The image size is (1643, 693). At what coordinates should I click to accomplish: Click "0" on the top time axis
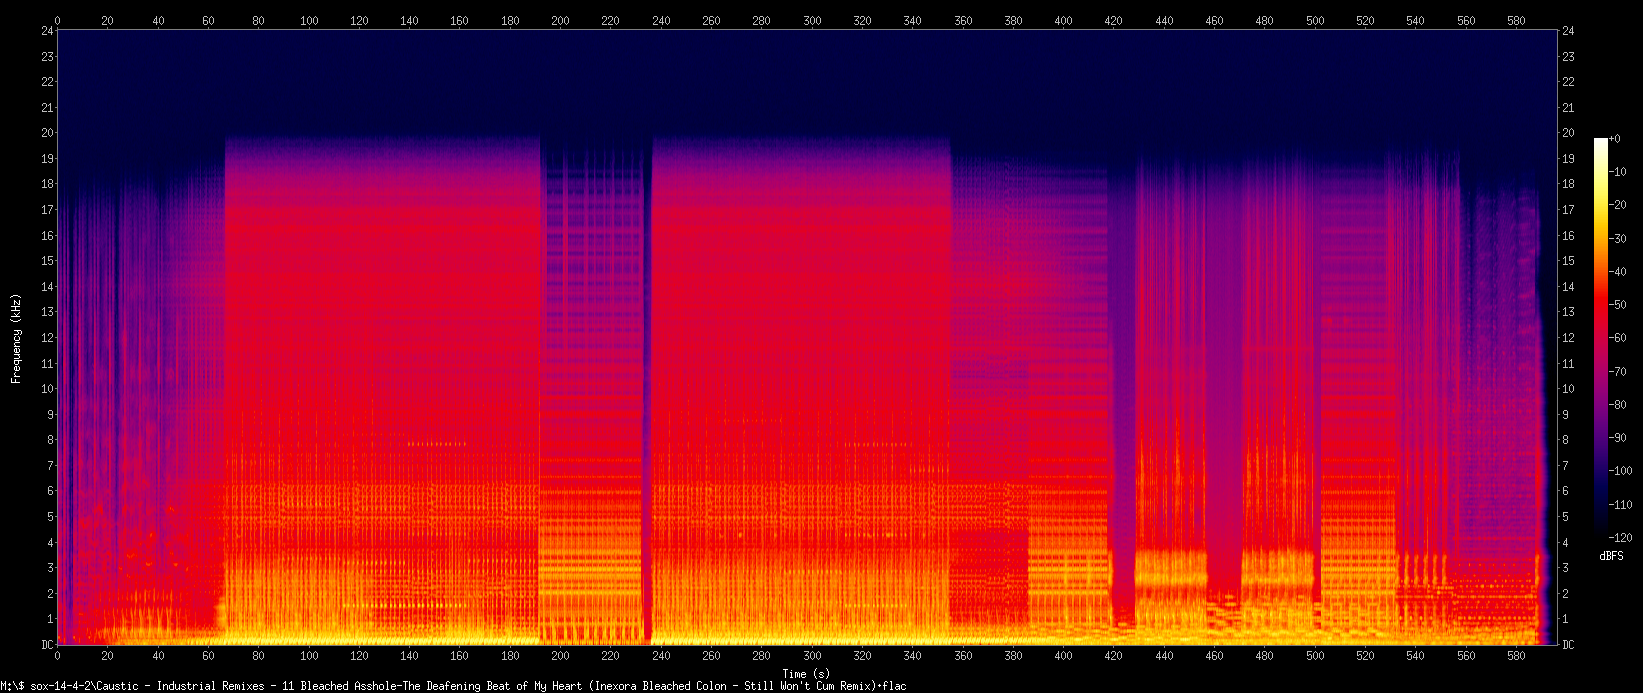57,20
